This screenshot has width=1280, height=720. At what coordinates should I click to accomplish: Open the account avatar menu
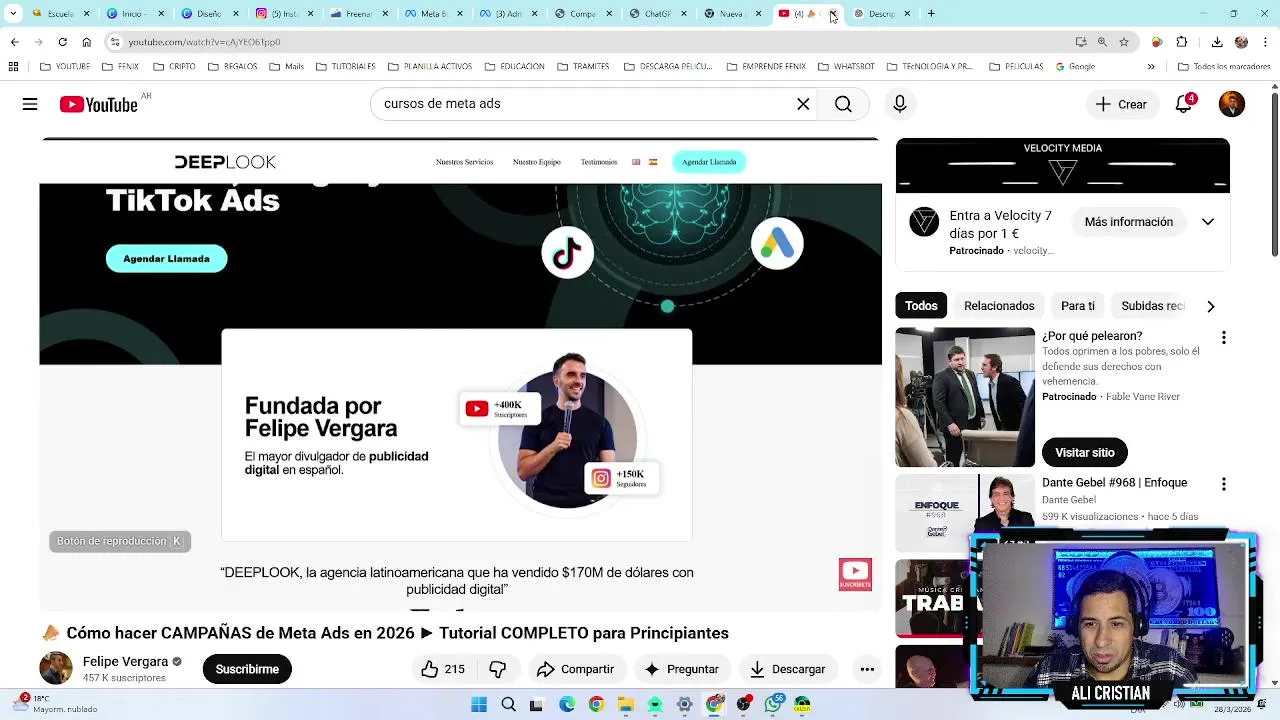pyautogui.click(x=1232, y=104)
